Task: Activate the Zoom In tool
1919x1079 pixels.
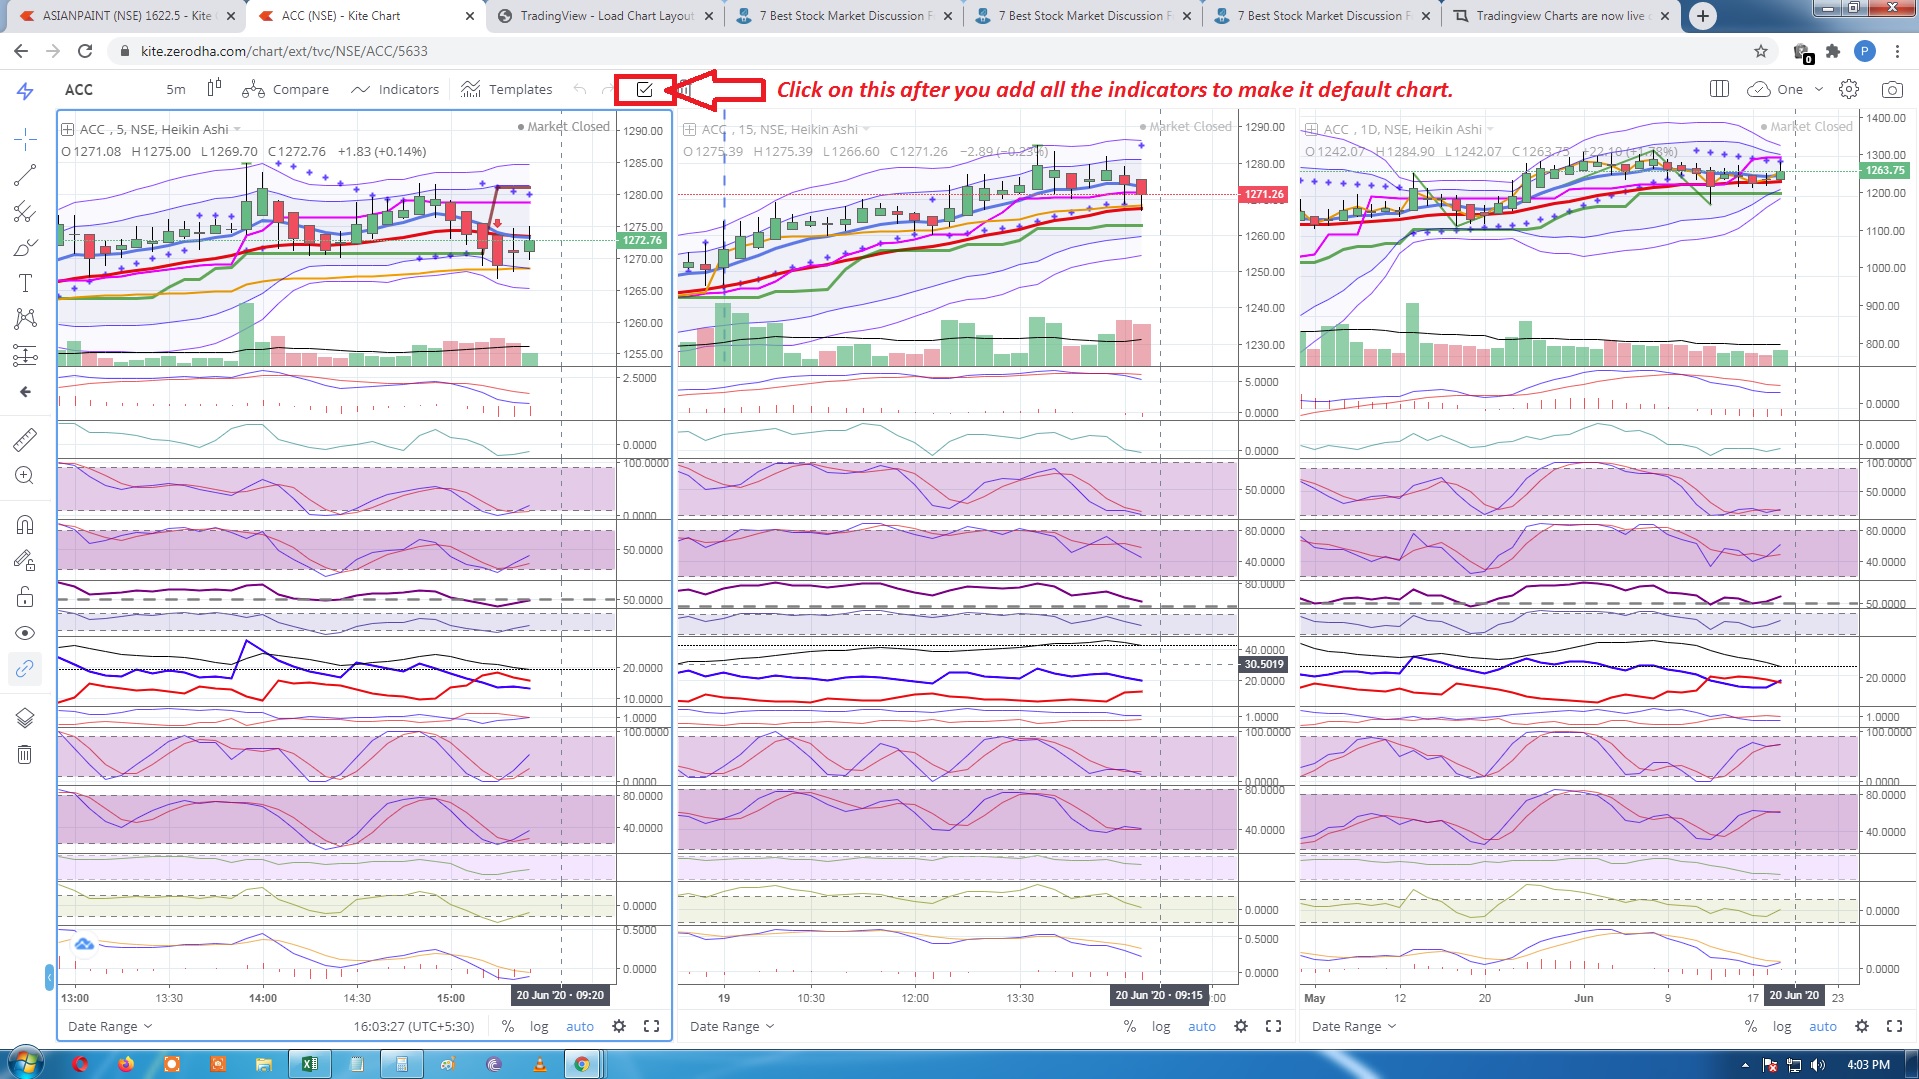Action: [25, 475]
